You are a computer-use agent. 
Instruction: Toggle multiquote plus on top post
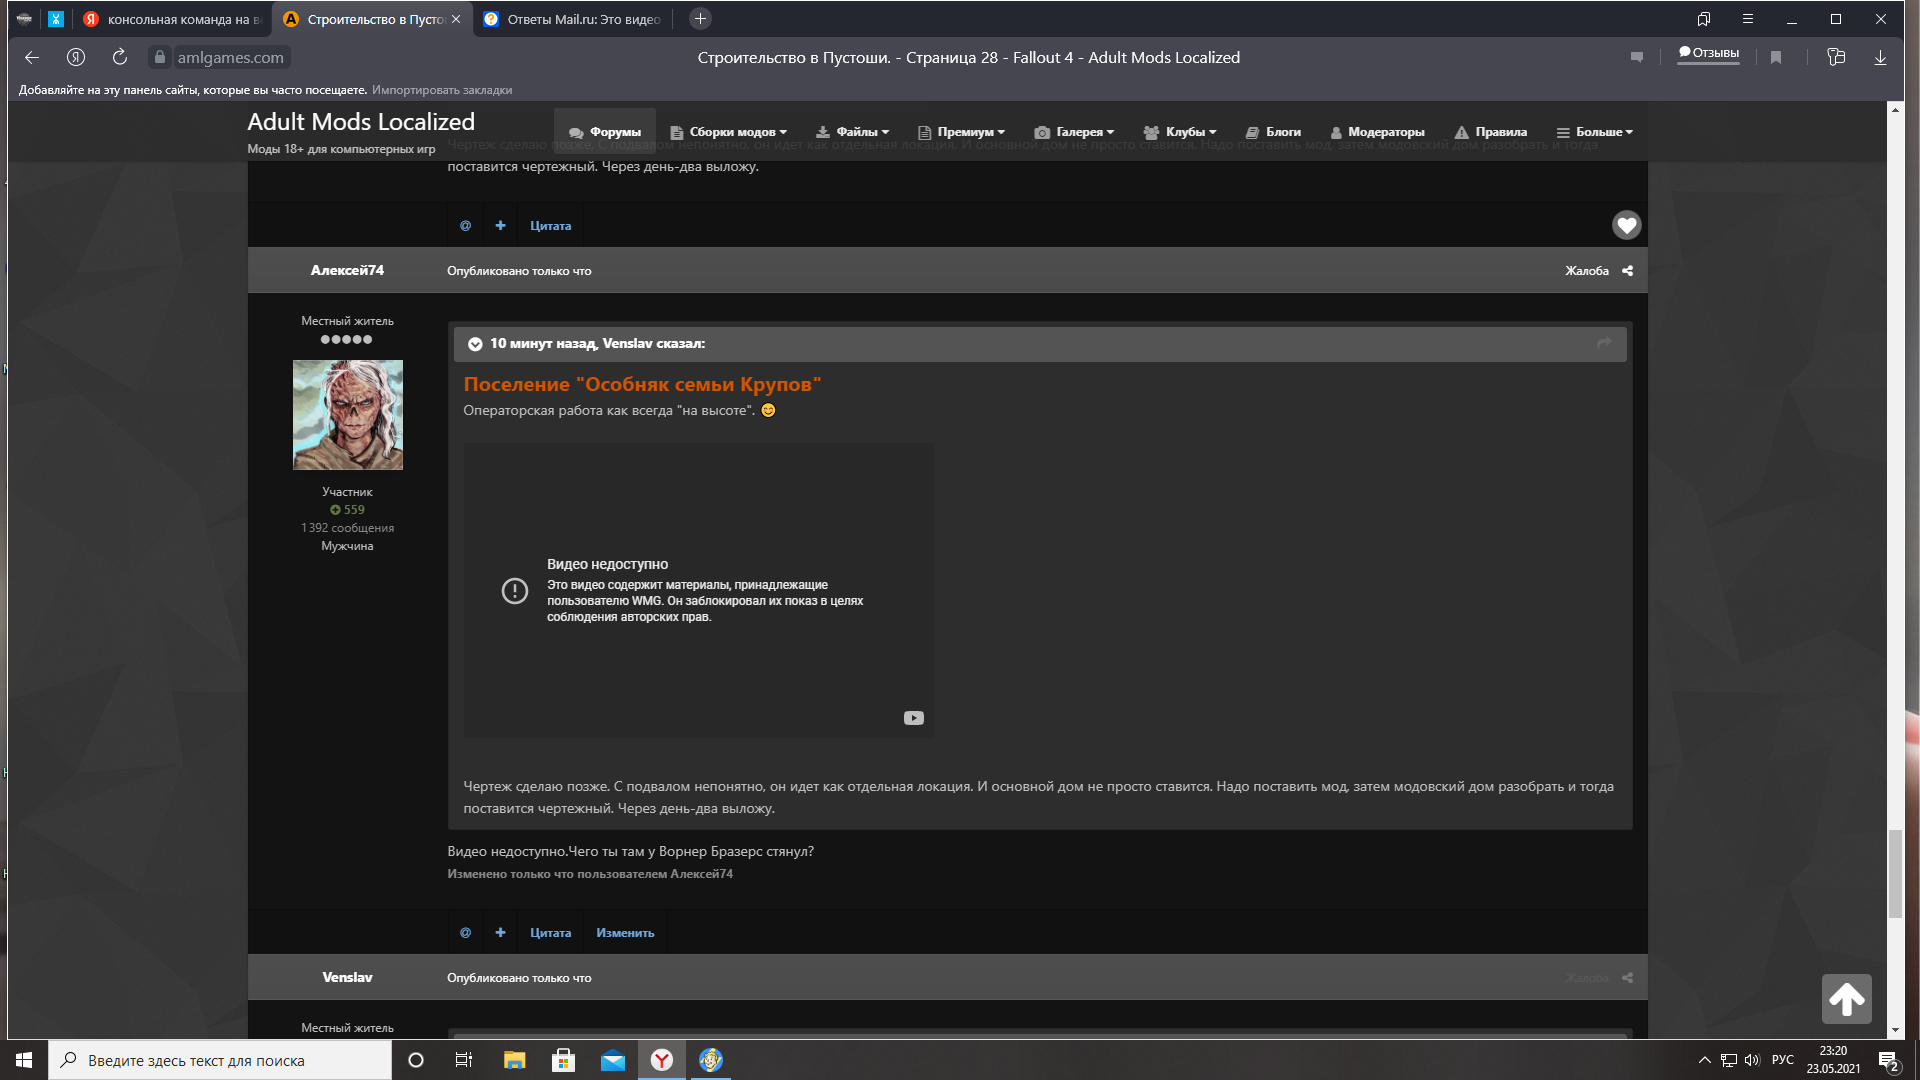[x=500, y=225]
